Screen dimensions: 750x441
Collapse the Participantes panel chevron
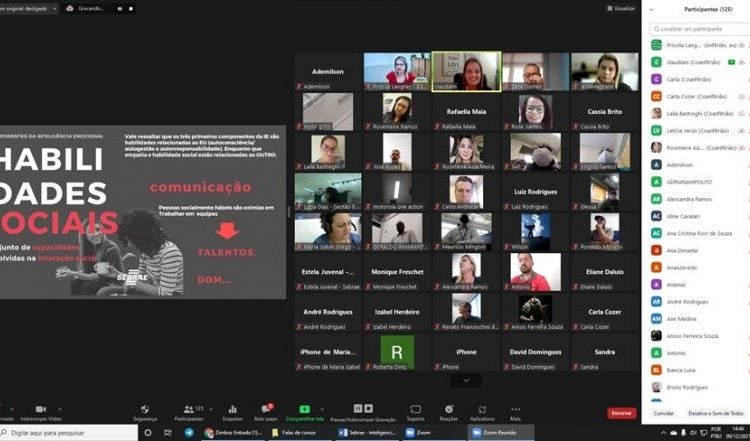click(x=652, y=8)
